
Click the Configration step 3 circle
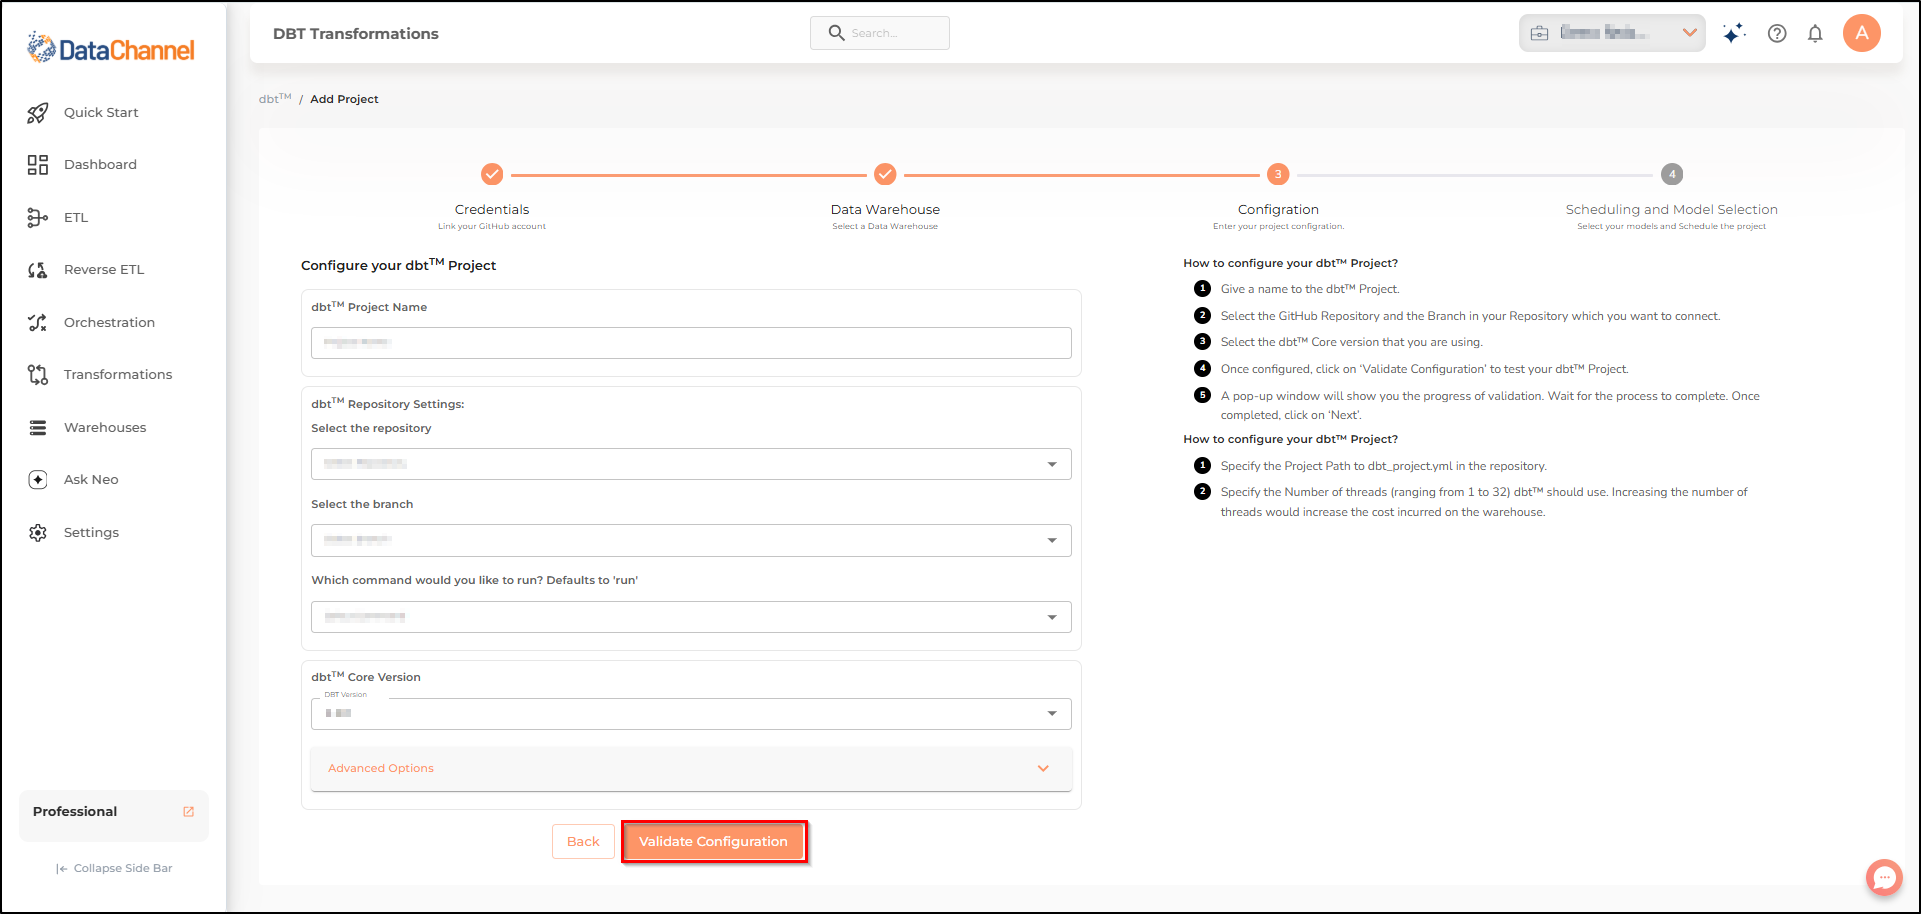pos(1278,174)
